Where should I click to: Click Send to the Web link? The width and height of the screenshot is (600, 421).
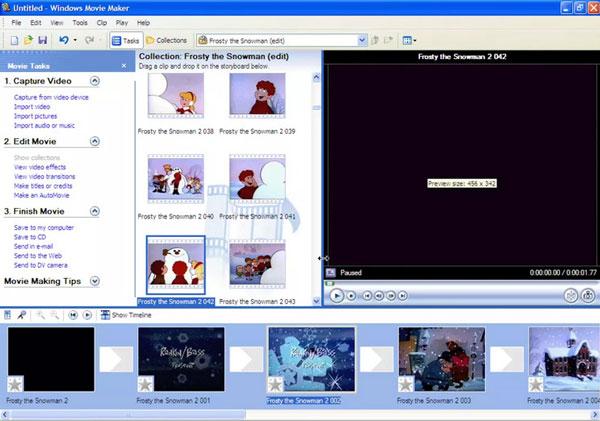(38, 256)
